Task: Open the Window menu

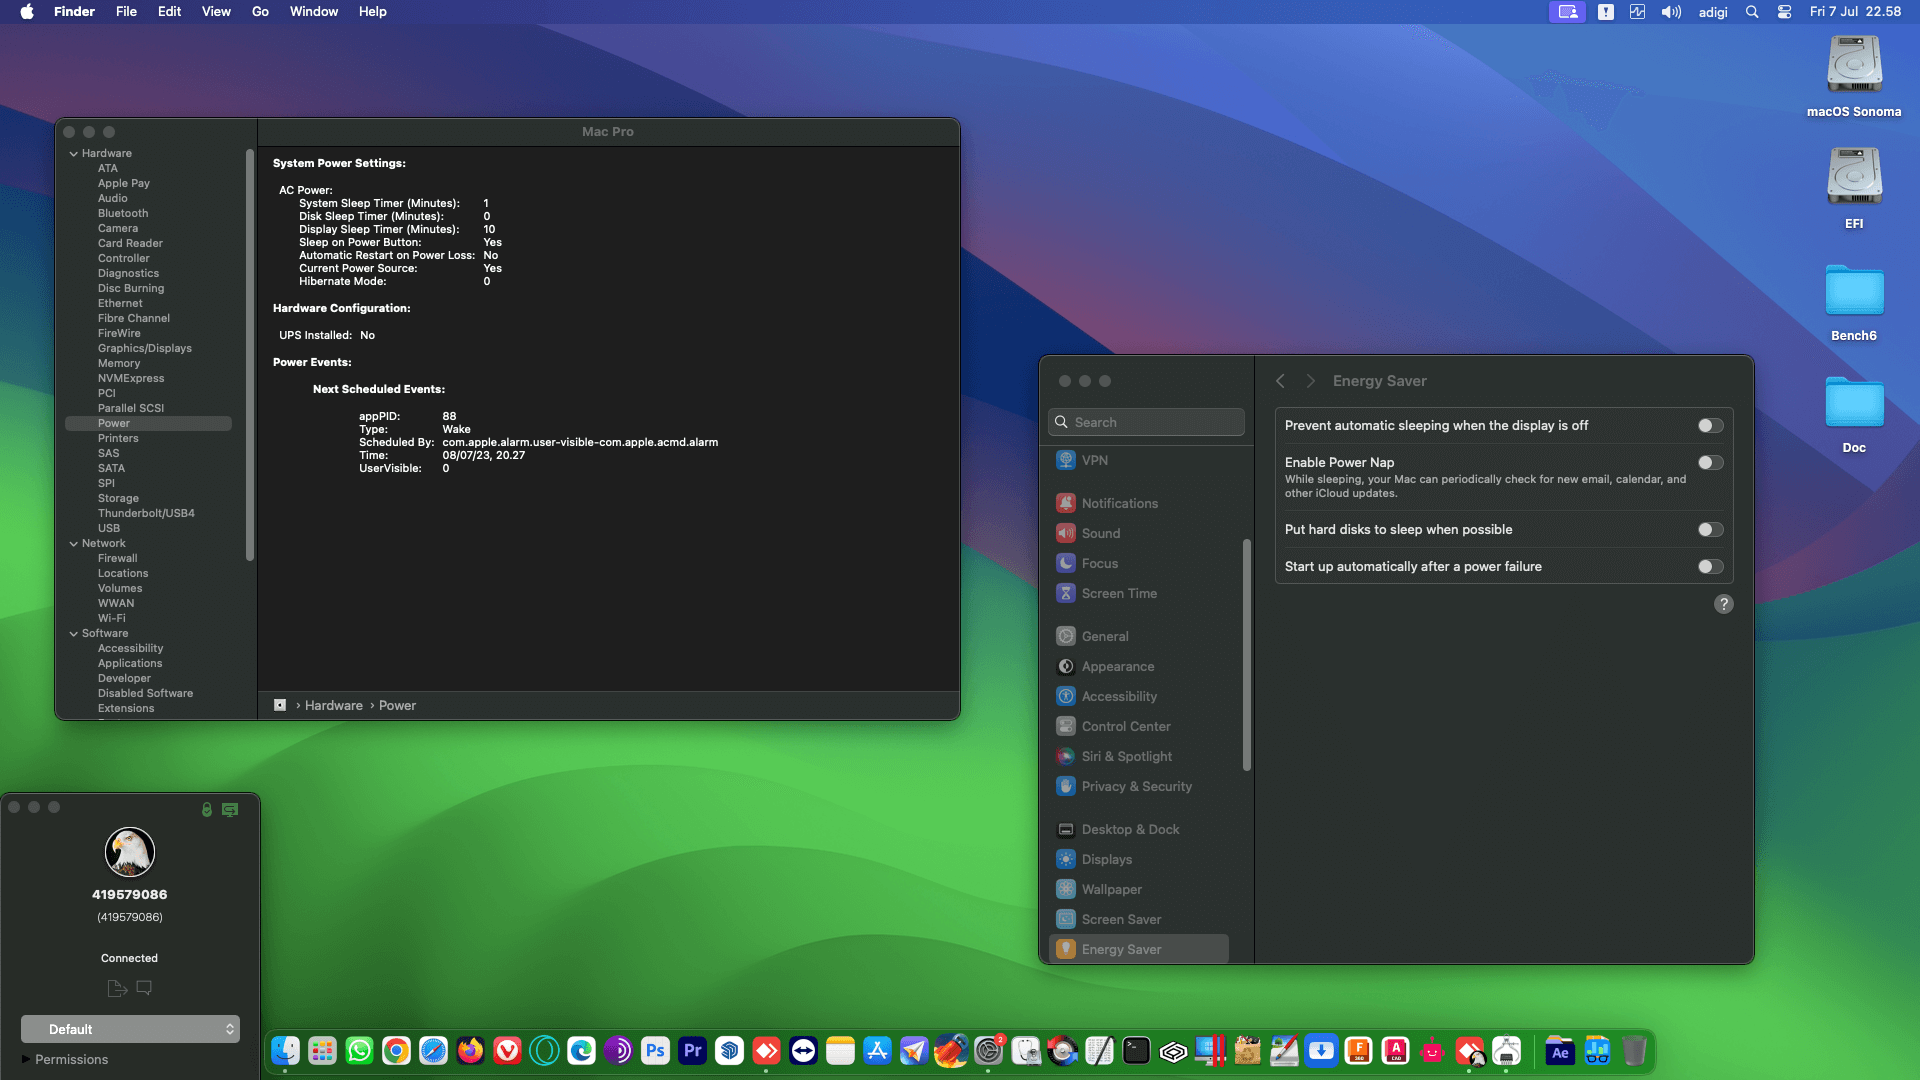Action: [314, 12]
